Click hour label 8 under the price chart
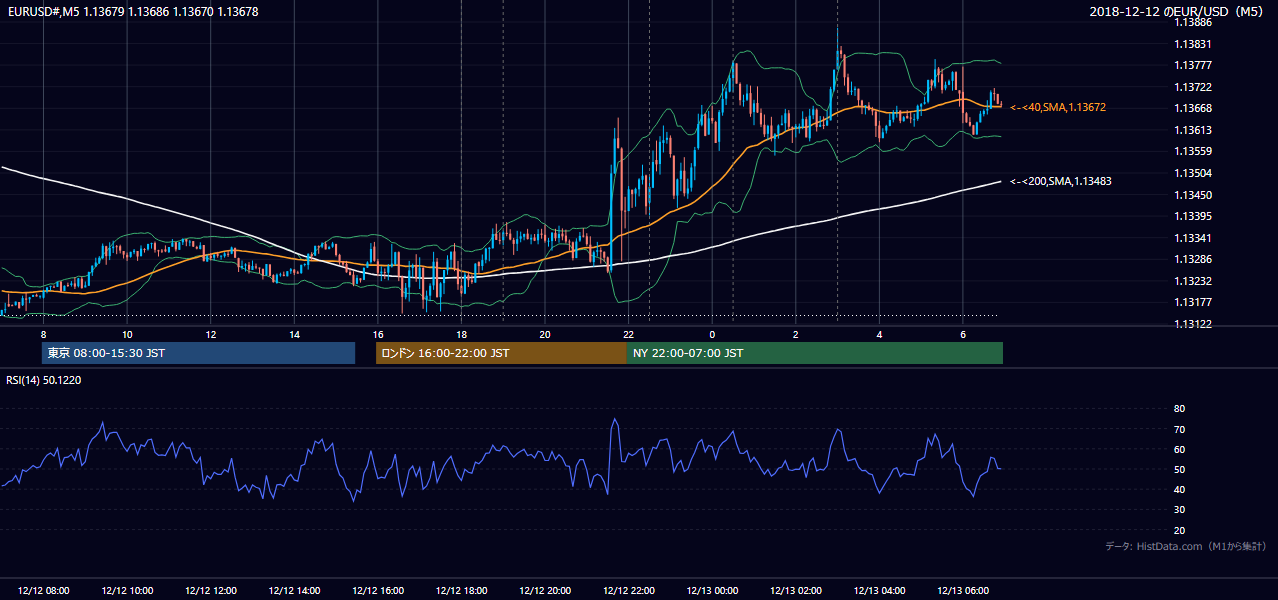This screenshot has height=600, width=1278. tap(44, 334)
